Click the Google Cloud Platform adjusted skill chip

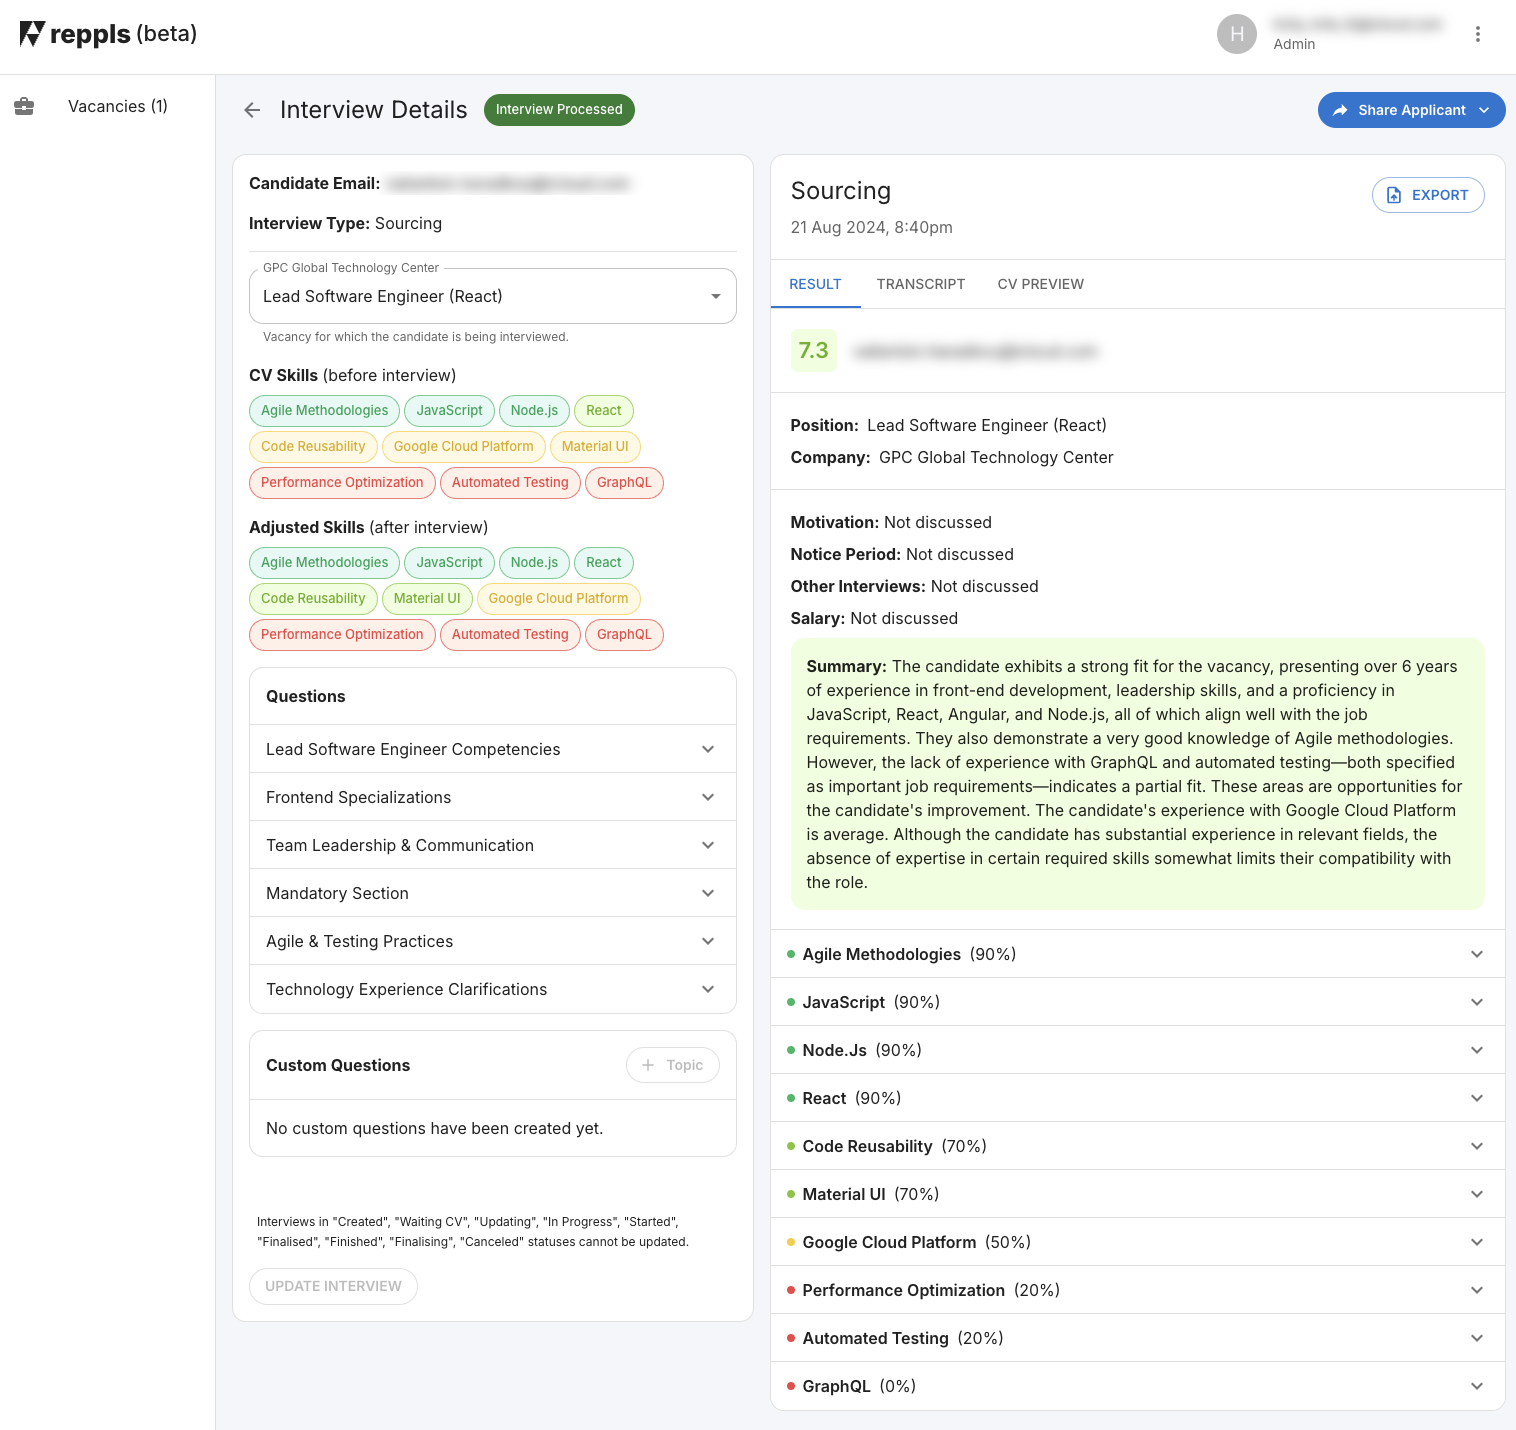pyautogui.click(x=558, y=598)
